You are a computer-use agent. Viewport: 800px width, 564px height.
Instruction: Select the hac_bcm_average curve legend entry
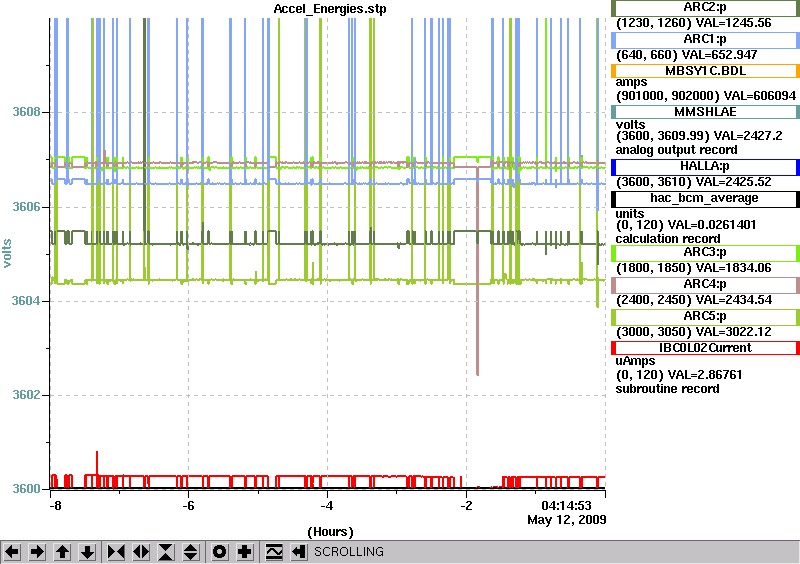pyautogui.click(x=705, y=199)
